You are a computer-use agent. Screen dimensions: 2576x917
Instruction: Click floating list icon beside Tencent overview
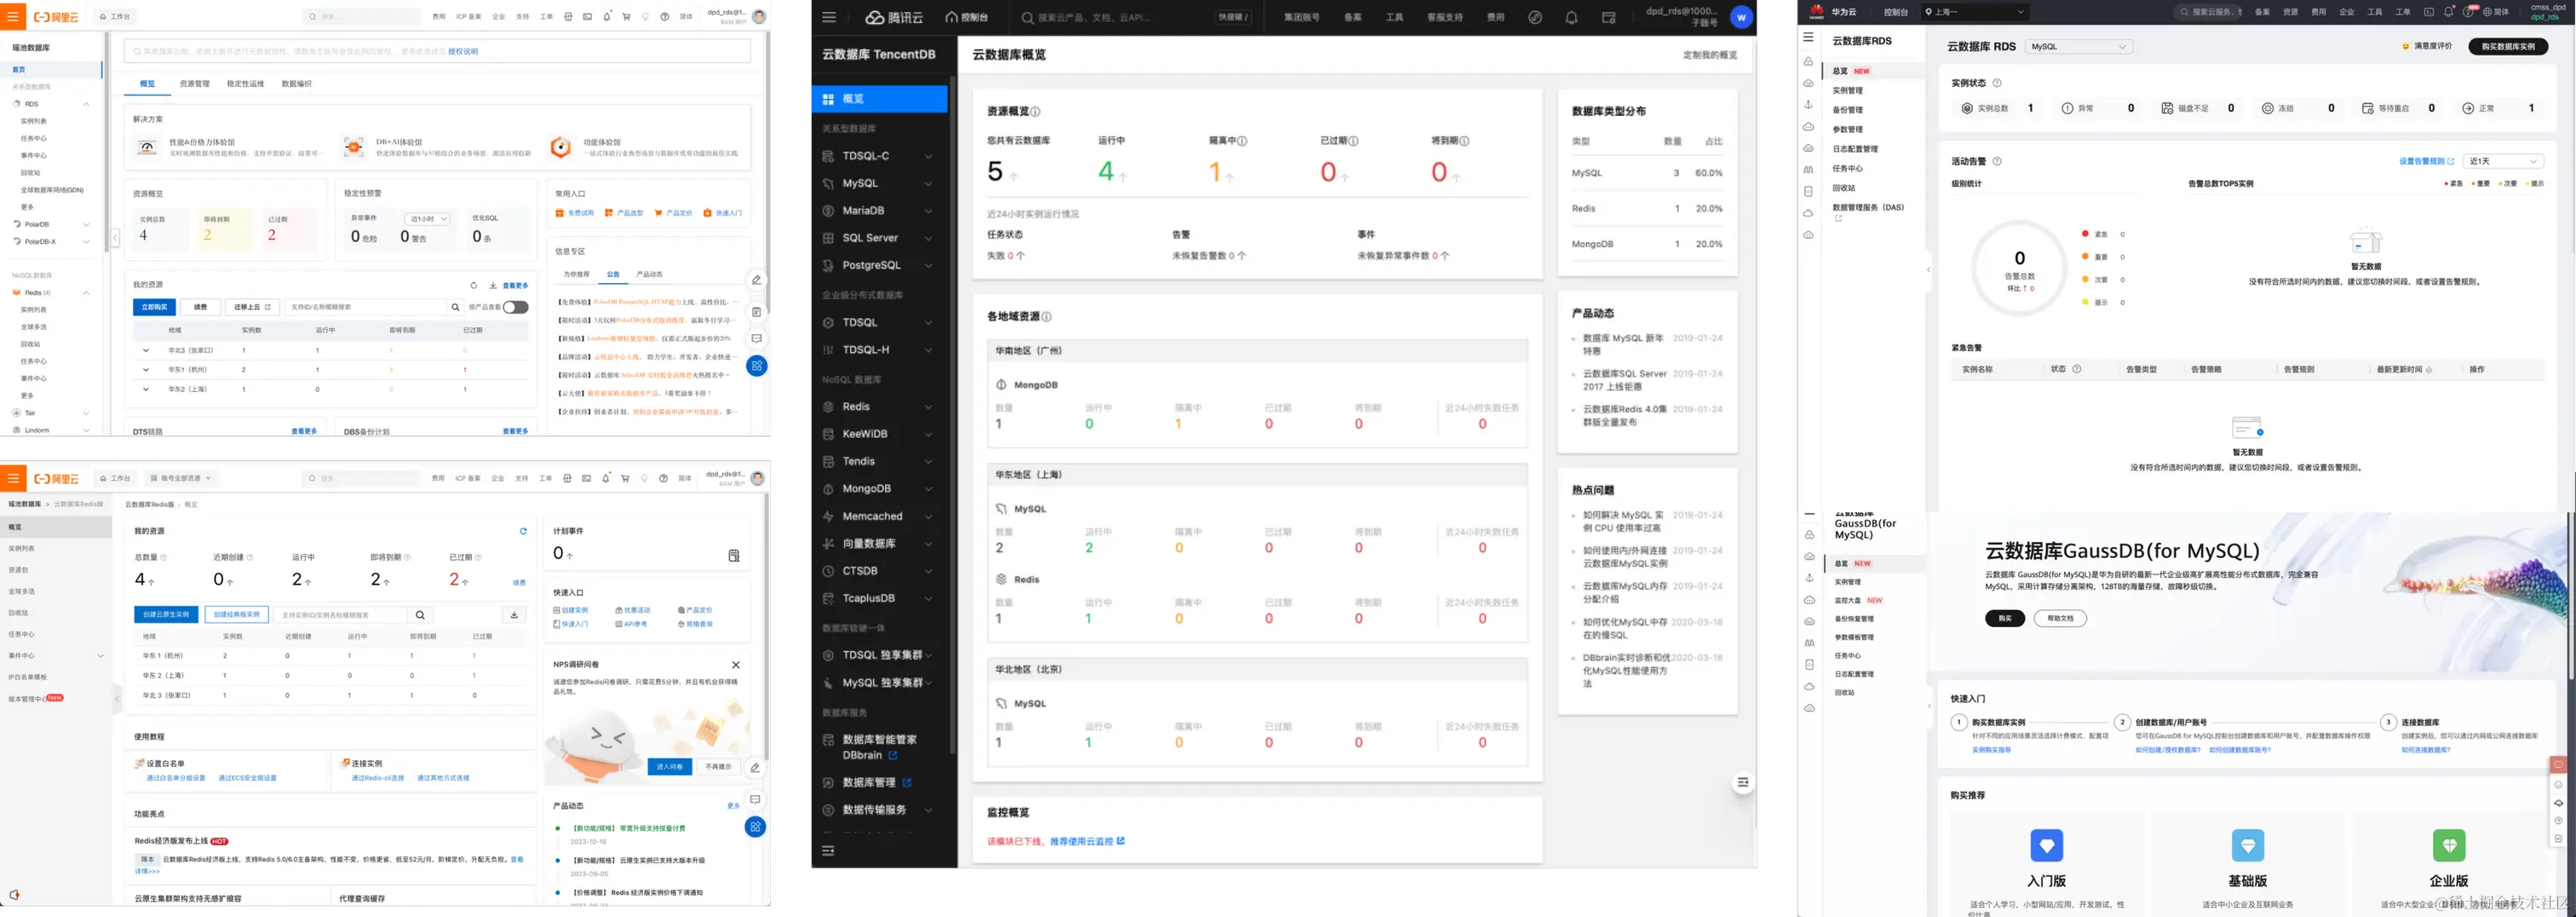(1743, 782)
